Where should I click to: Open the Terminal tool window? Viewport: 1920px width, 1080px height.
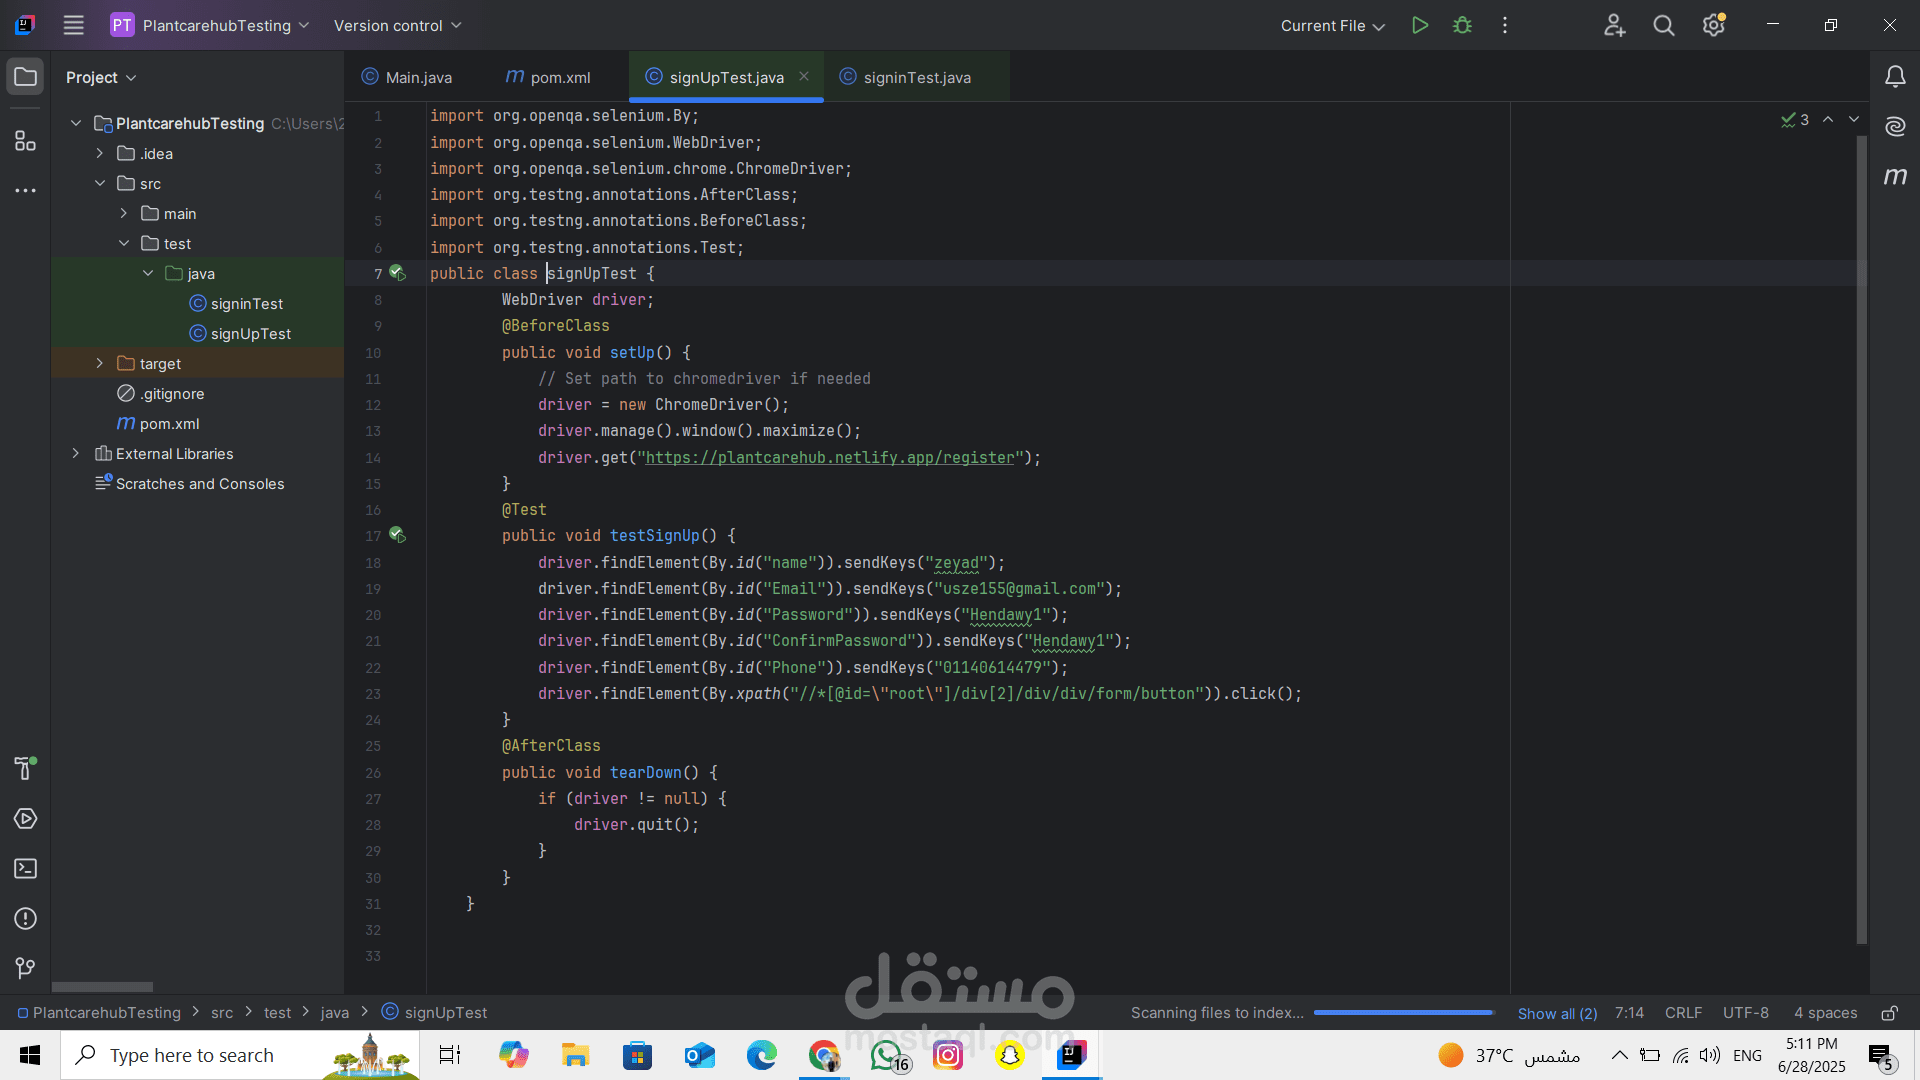point(25,869)
